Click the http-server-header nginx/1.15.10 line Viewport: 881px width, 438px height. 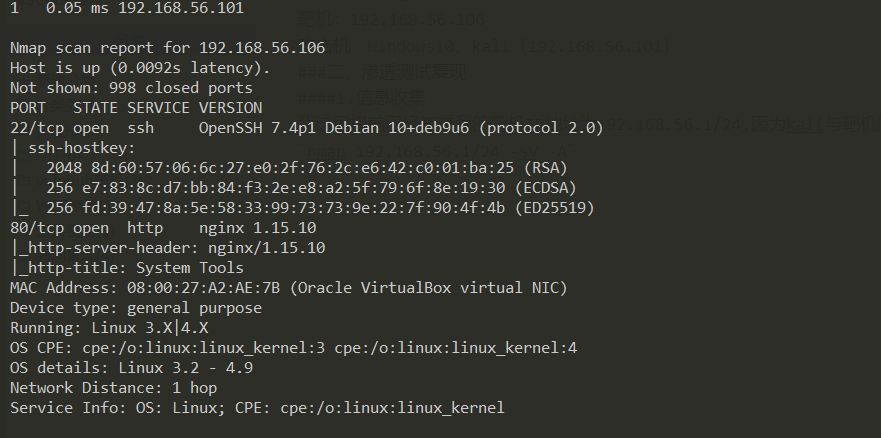(x=167, y=248)
